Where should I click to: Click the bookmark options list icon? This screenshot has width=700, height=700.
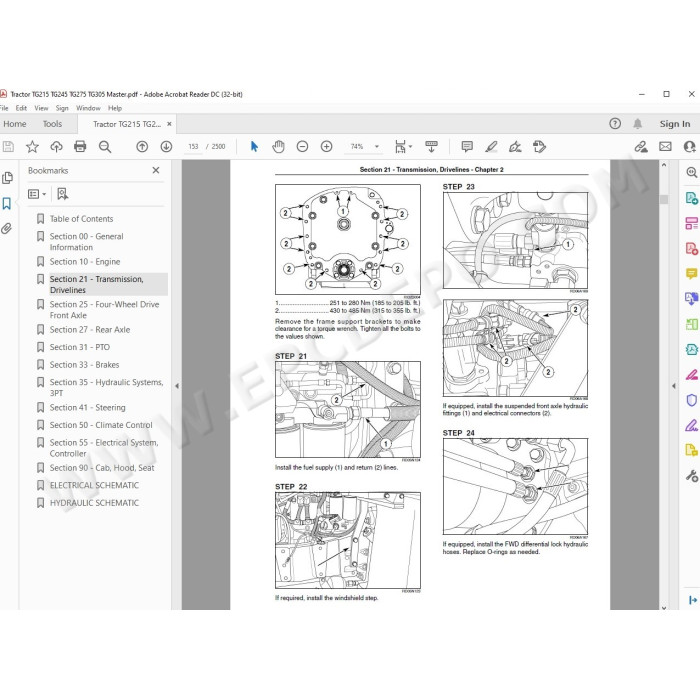37,194
